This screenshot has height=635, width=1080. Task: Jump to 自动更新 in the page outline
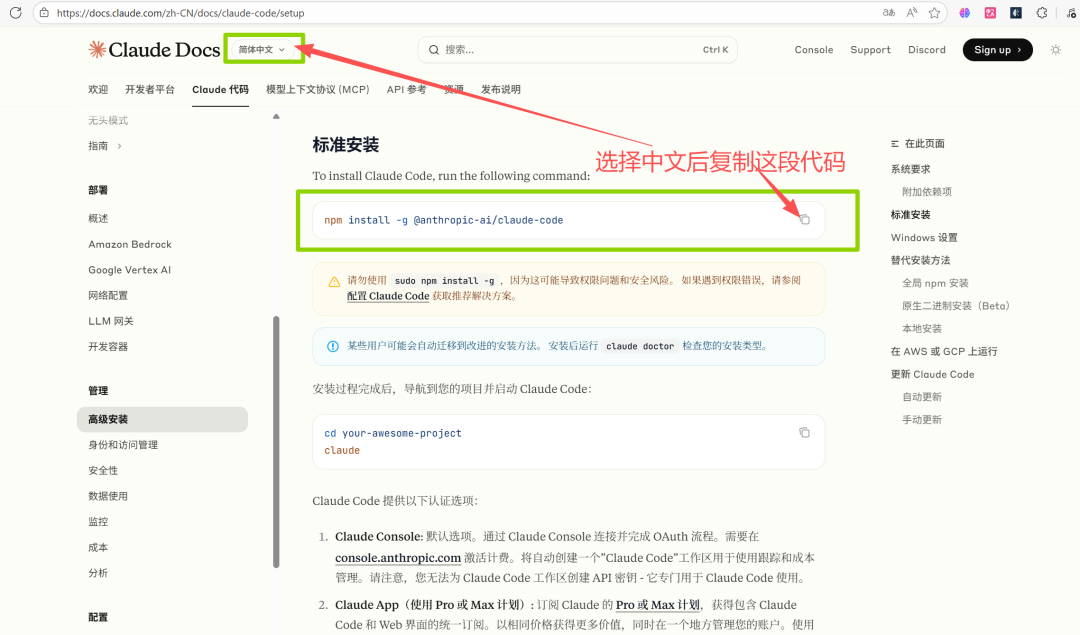click(x=922, y=397)
